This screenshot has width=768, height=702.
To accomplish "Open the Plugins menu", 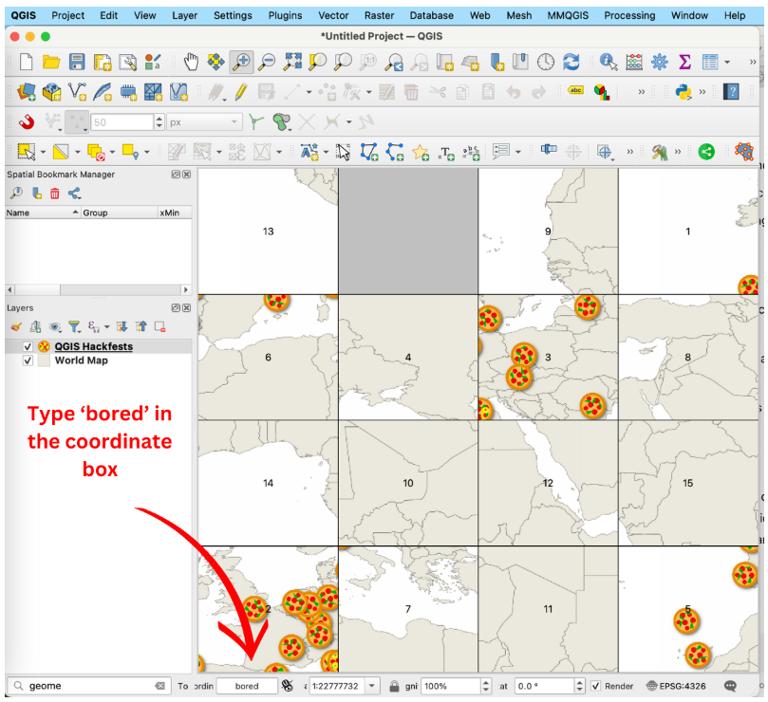I will click(285, 15).
